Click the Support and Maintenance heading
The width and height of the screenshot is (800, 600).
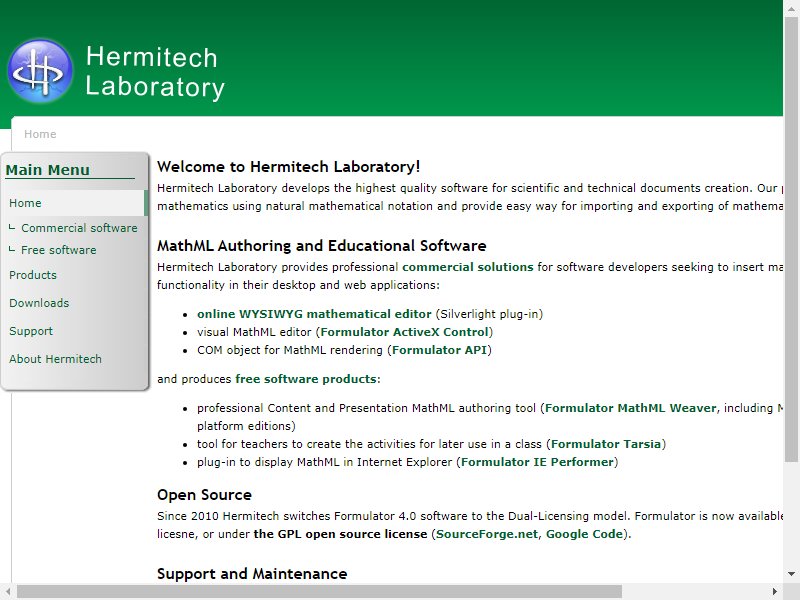(252, 574)
